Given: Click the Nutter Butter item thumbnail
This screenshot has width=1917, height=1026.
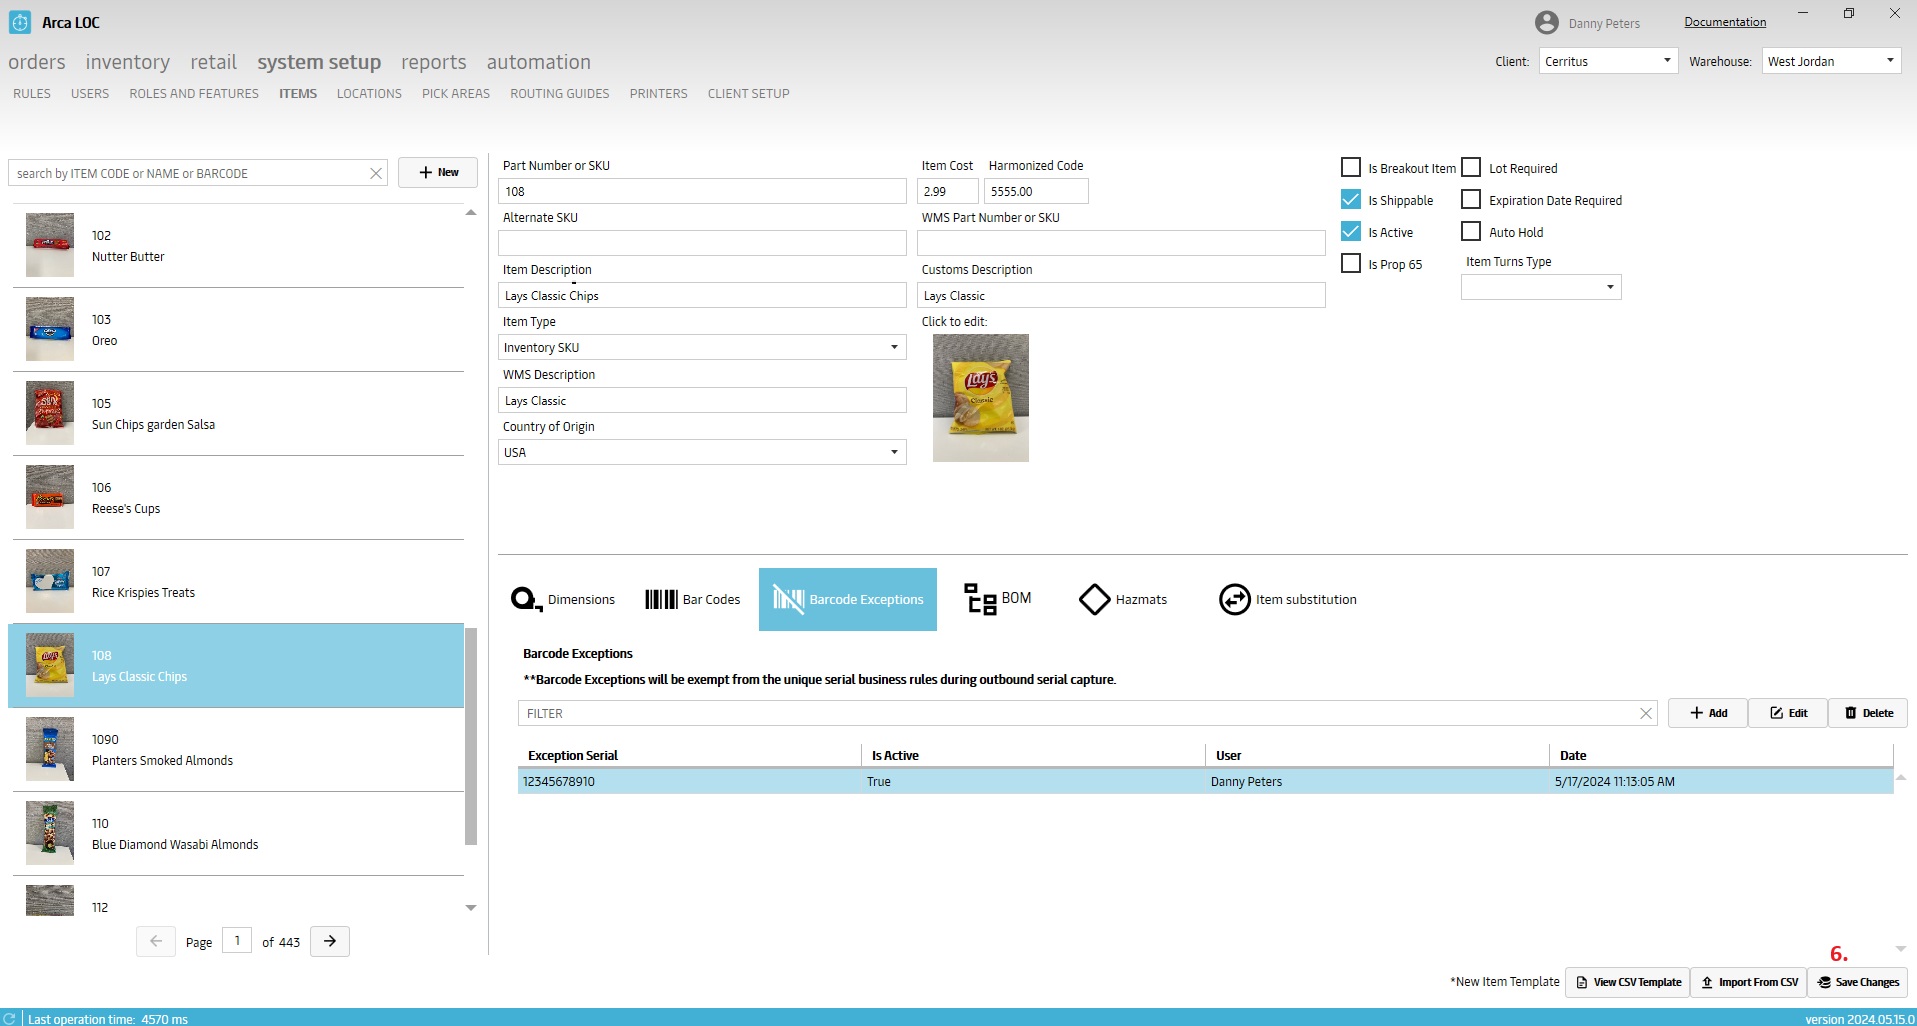Looking at the screenshot, I should [x=50, y=245].
